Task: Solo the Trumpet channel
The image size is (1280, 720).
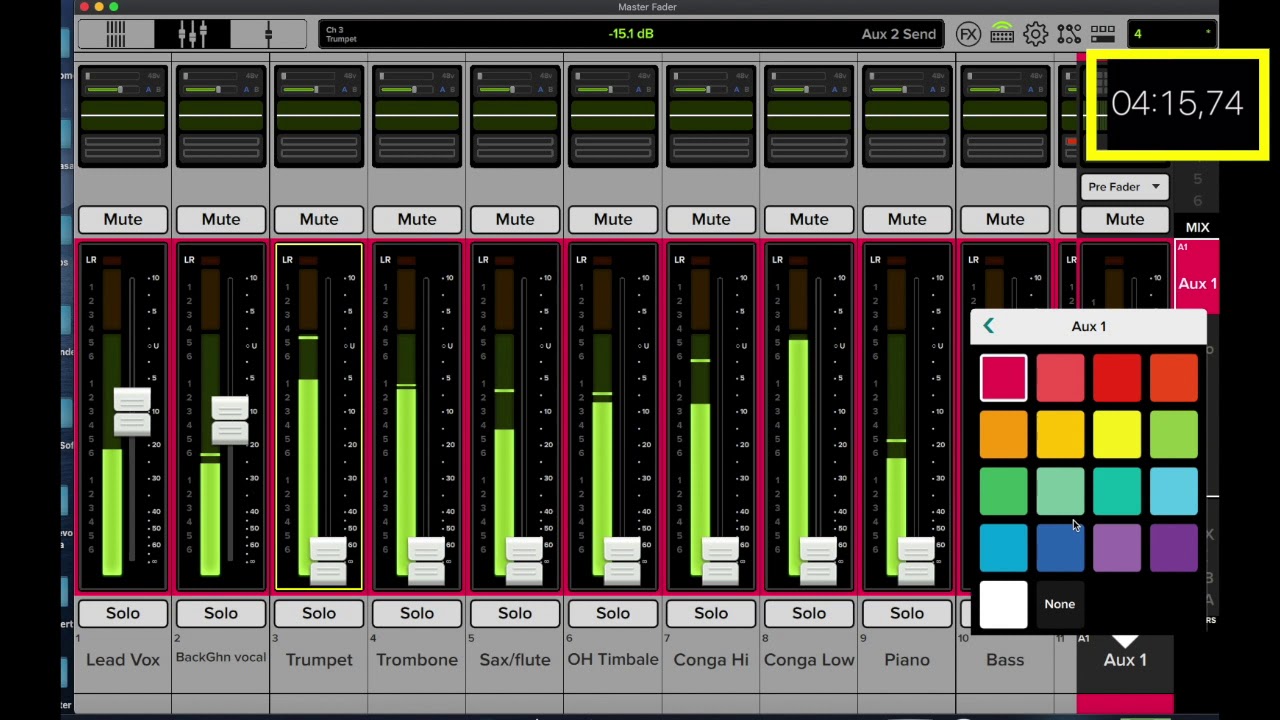Action: point(319,613)
